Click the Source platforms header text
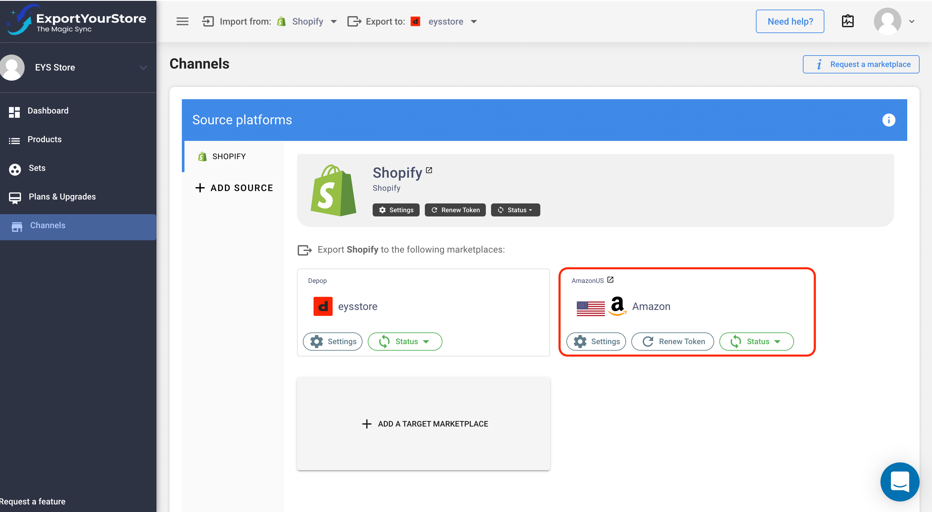932x512 pixels. [242, 120]
